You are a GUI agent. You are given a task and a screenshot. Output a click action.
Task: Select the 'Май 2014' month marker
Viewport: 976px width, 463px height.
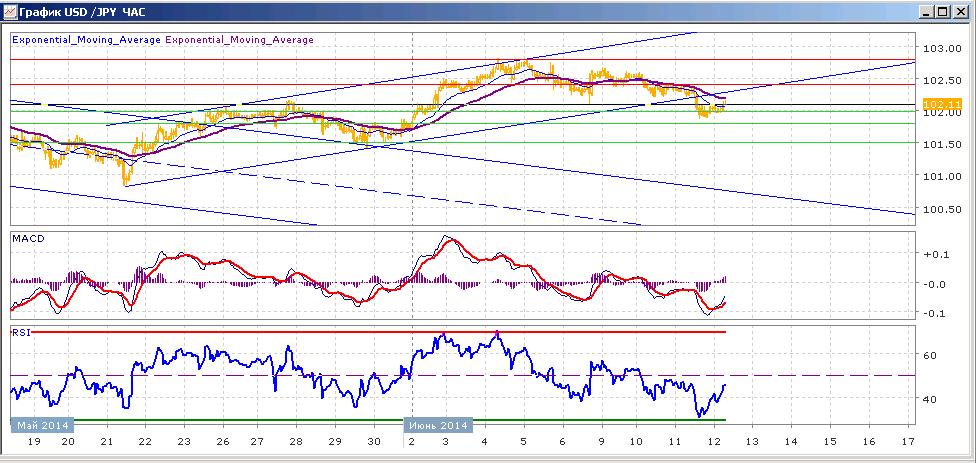[42, 425]
